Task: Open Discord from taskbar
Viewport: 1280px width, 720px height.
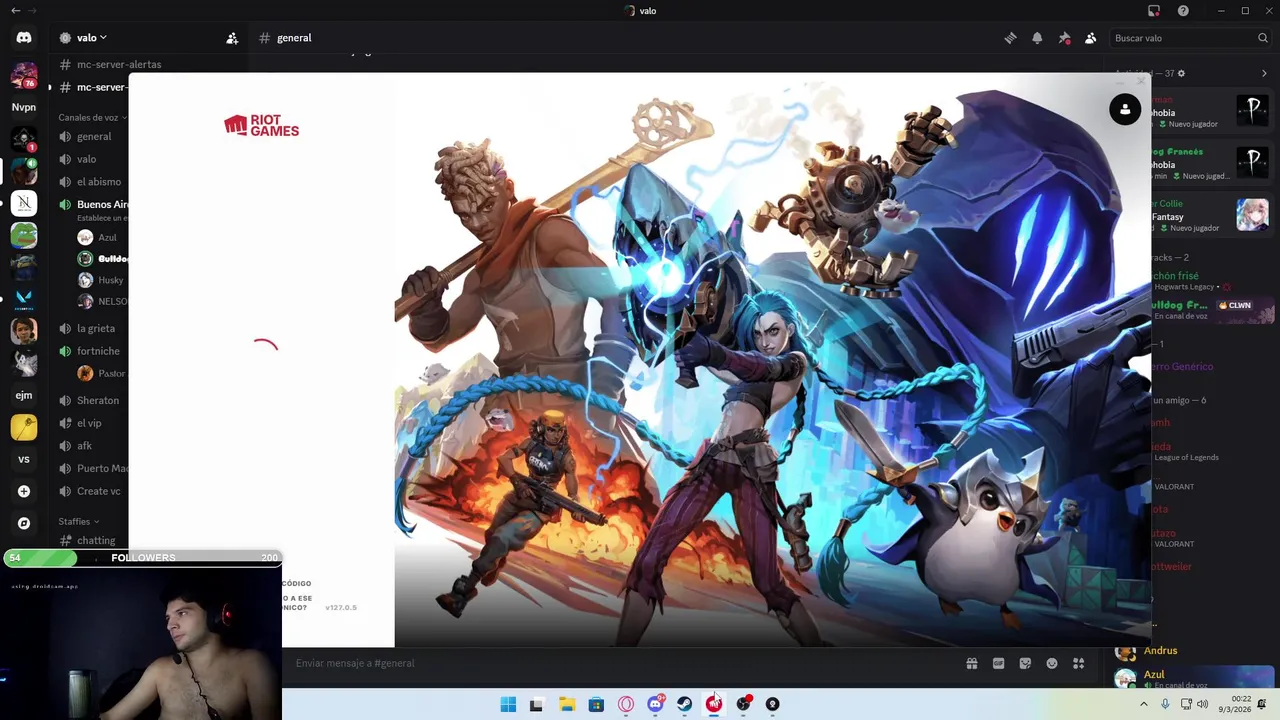Action: (655, 704)
